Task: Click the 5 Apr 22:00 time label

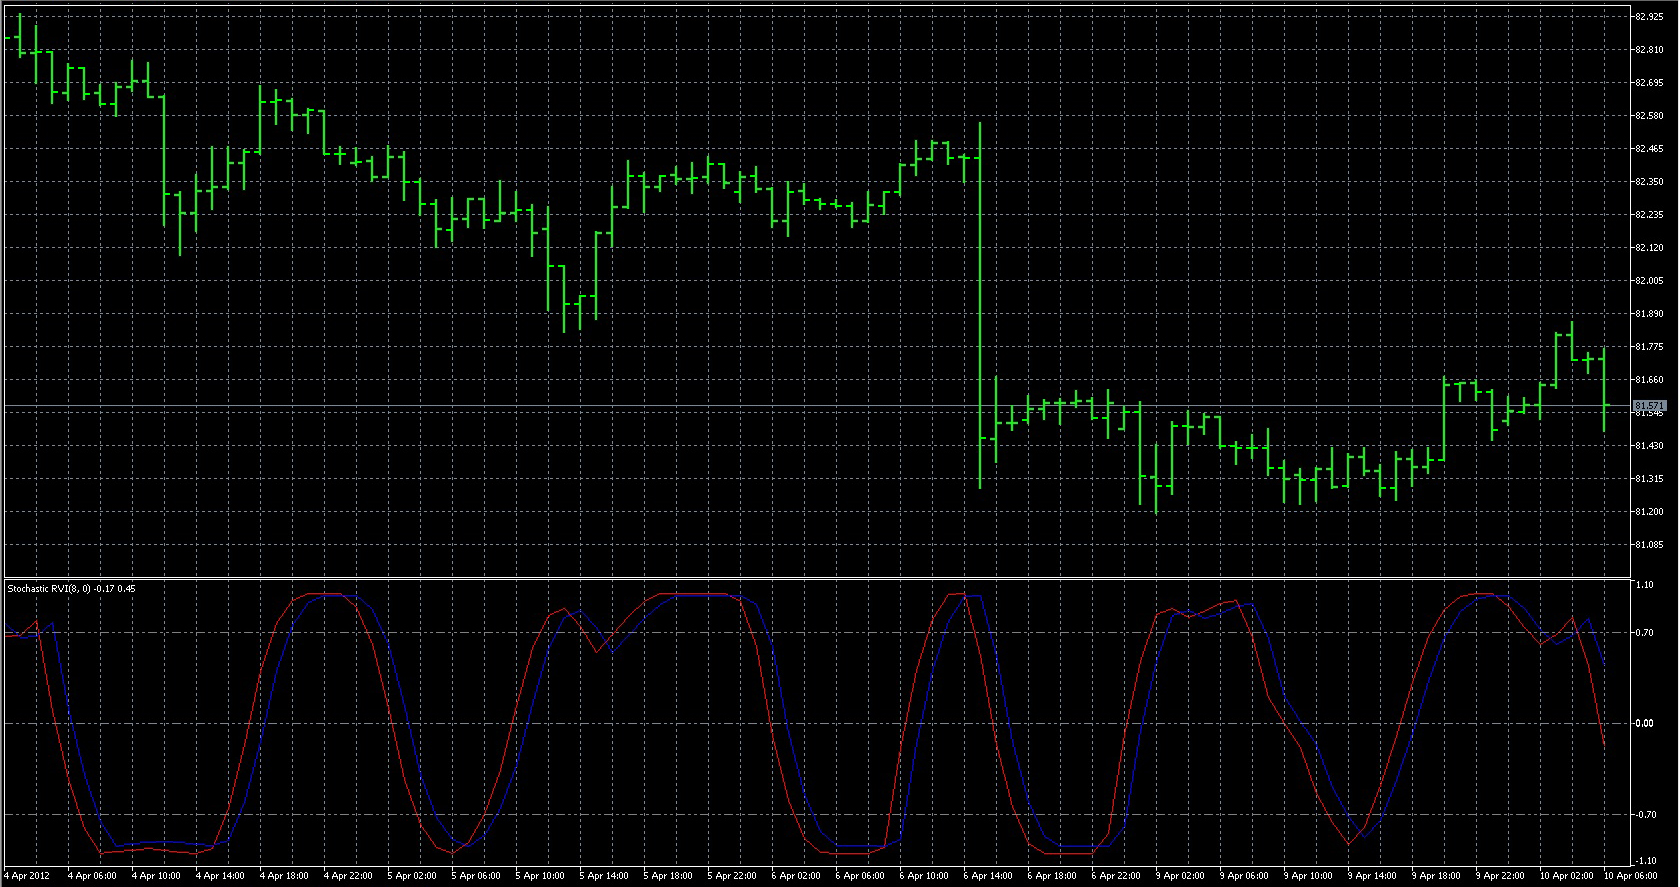Action: 732,876
